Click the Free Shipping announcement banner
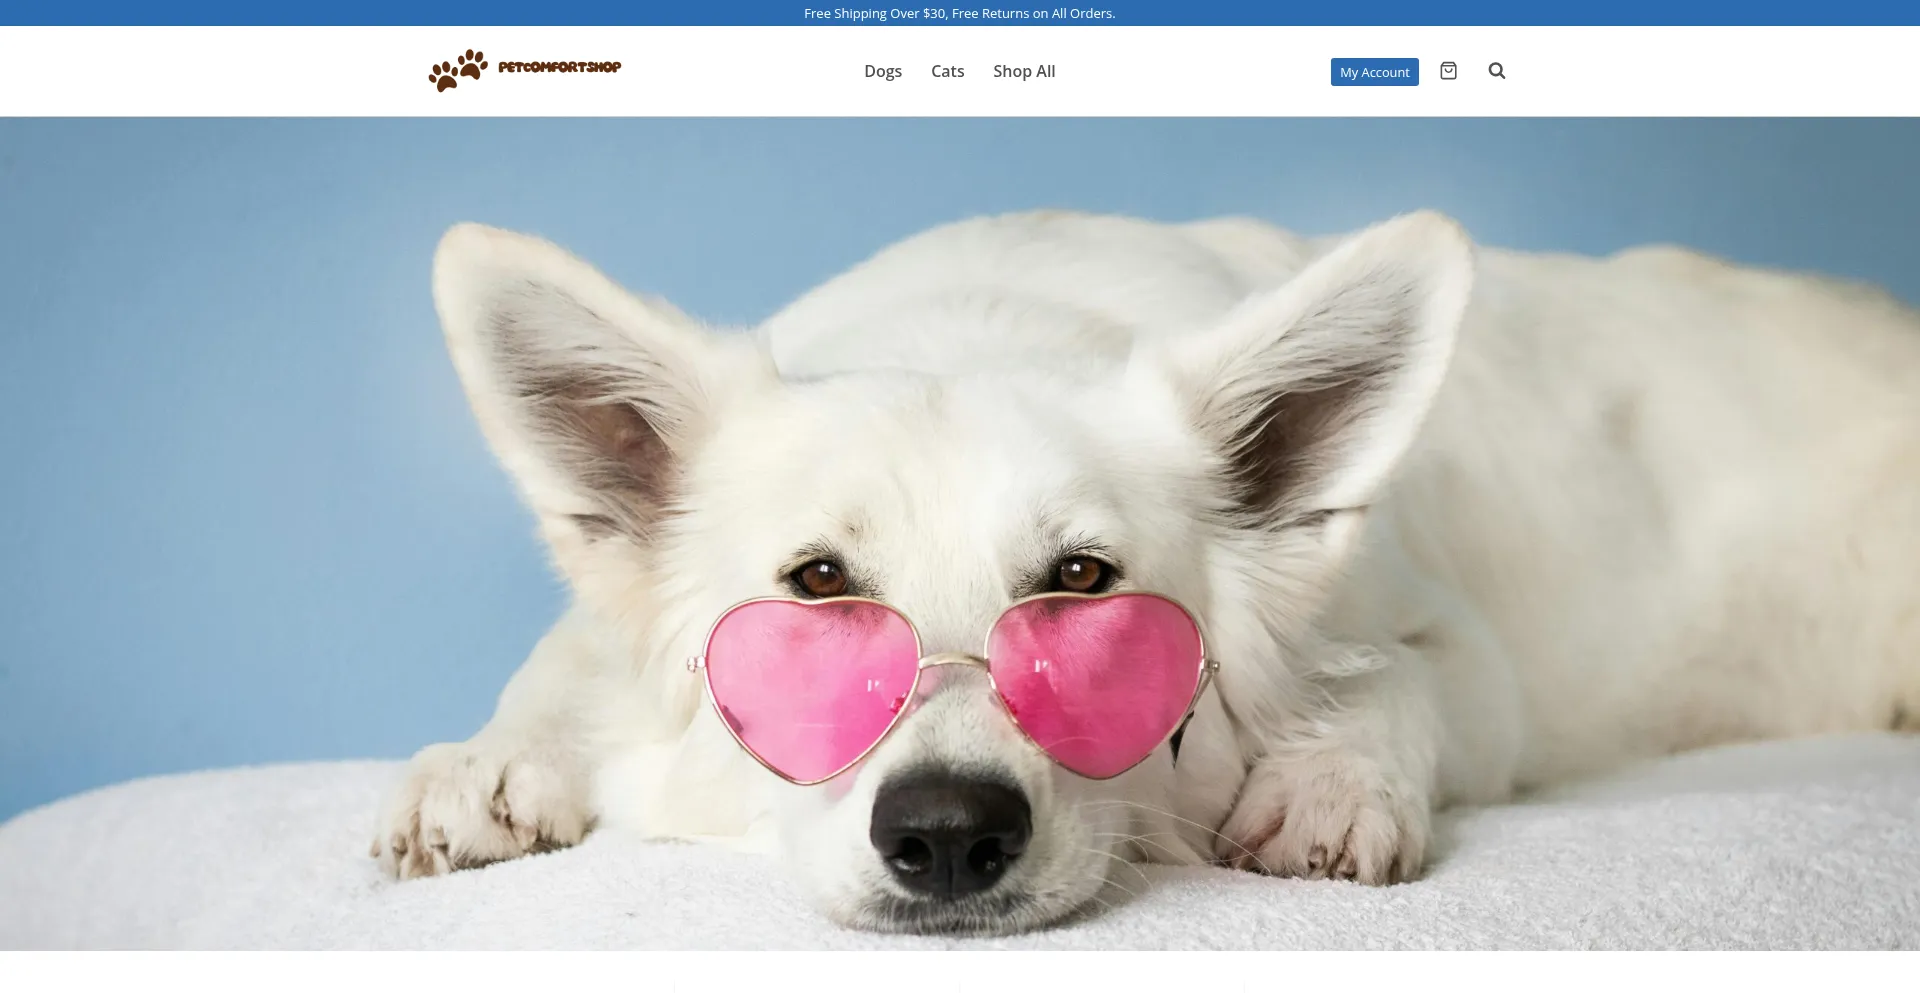 (959, 13)
